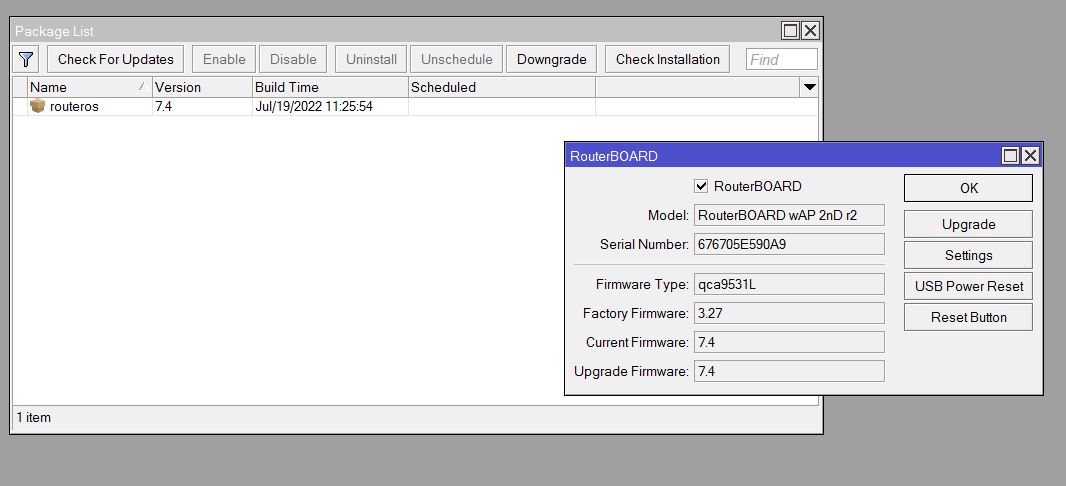Click the Scheduled column header

click(x=502, y=87)
